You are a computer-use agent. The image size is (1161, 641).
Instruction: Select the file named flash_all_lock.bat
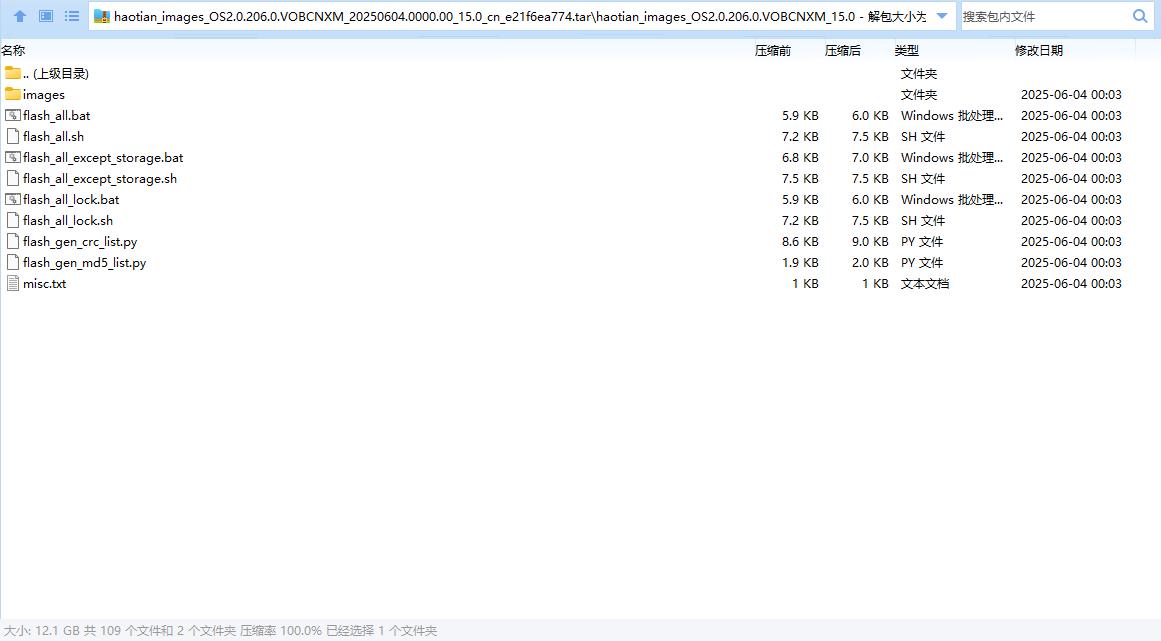coord(71,200)
